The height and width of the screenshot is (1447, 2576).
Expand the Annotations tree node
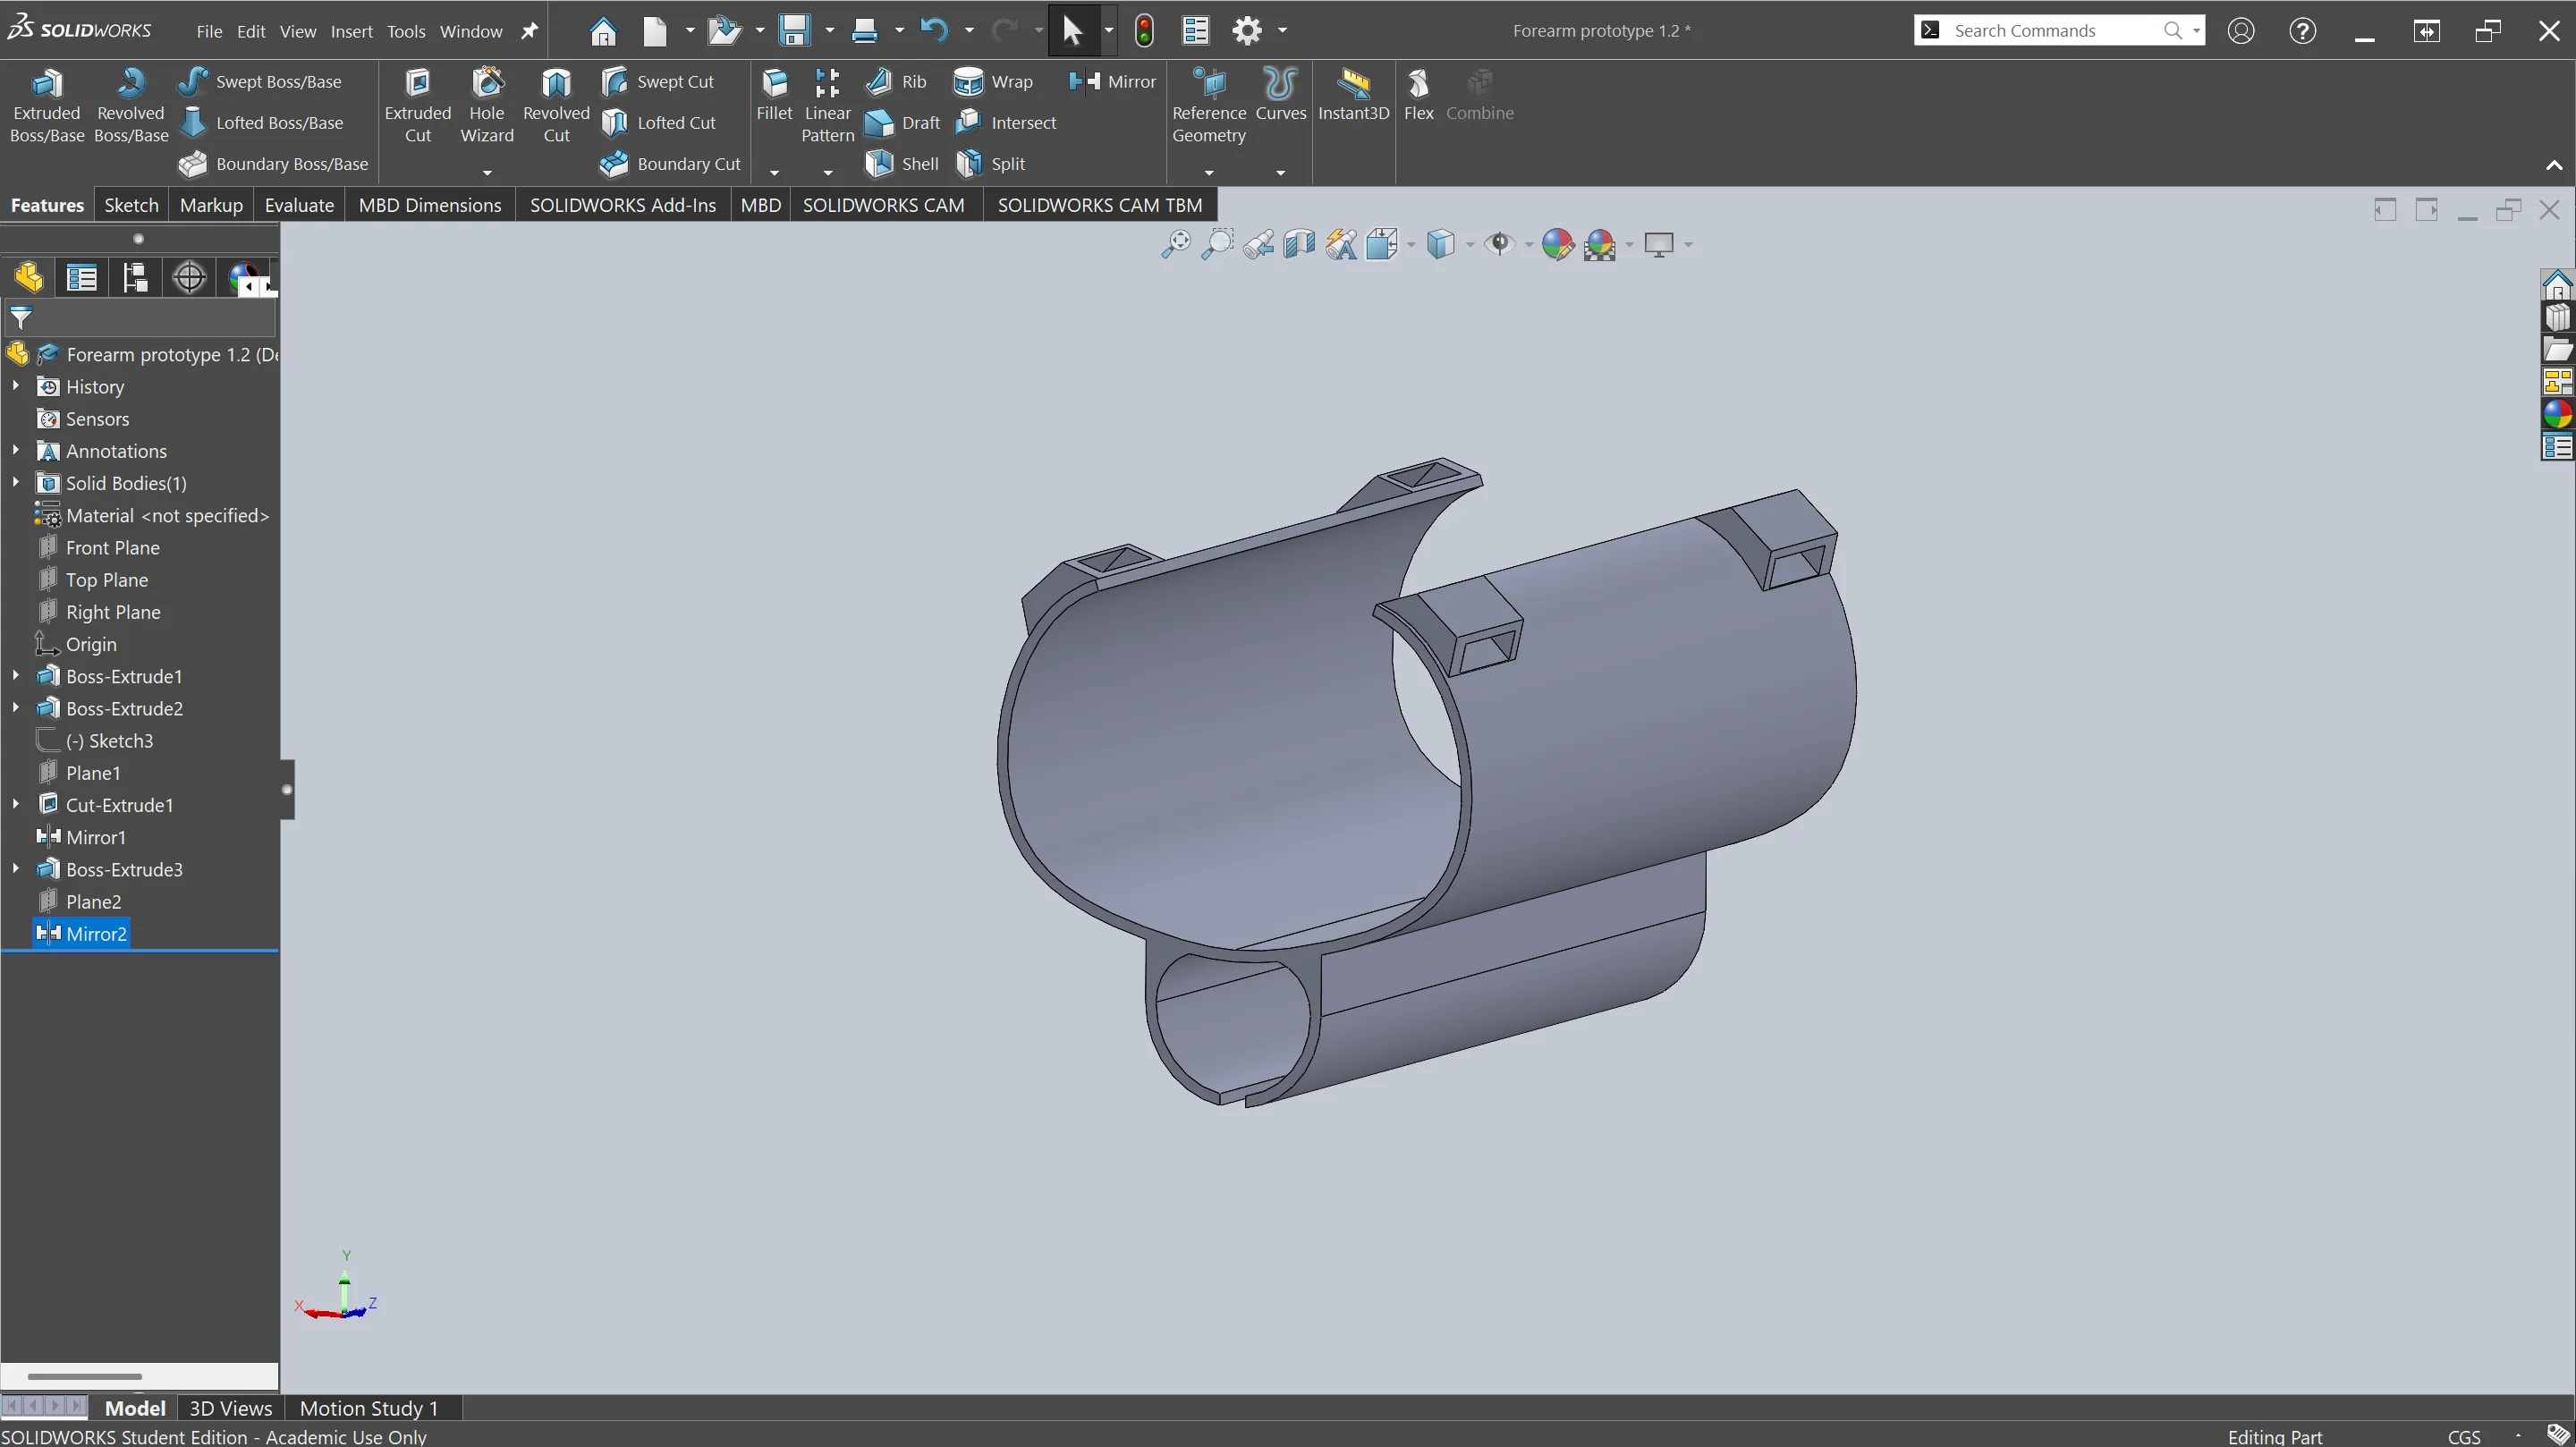[x=15, y=450]
